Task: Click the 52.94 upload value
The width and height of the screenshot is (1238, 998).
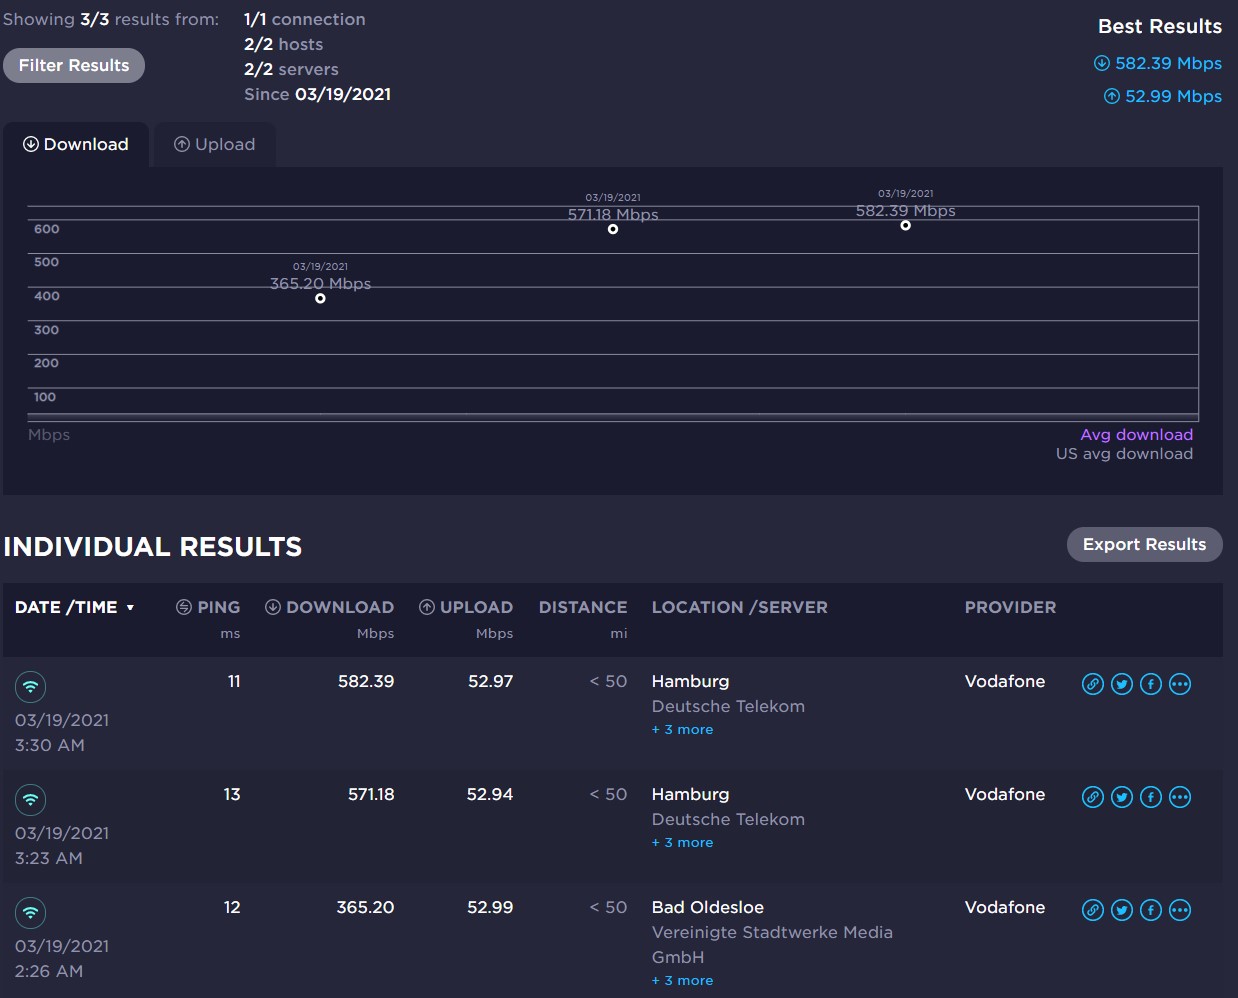Action: pos(490,795)
